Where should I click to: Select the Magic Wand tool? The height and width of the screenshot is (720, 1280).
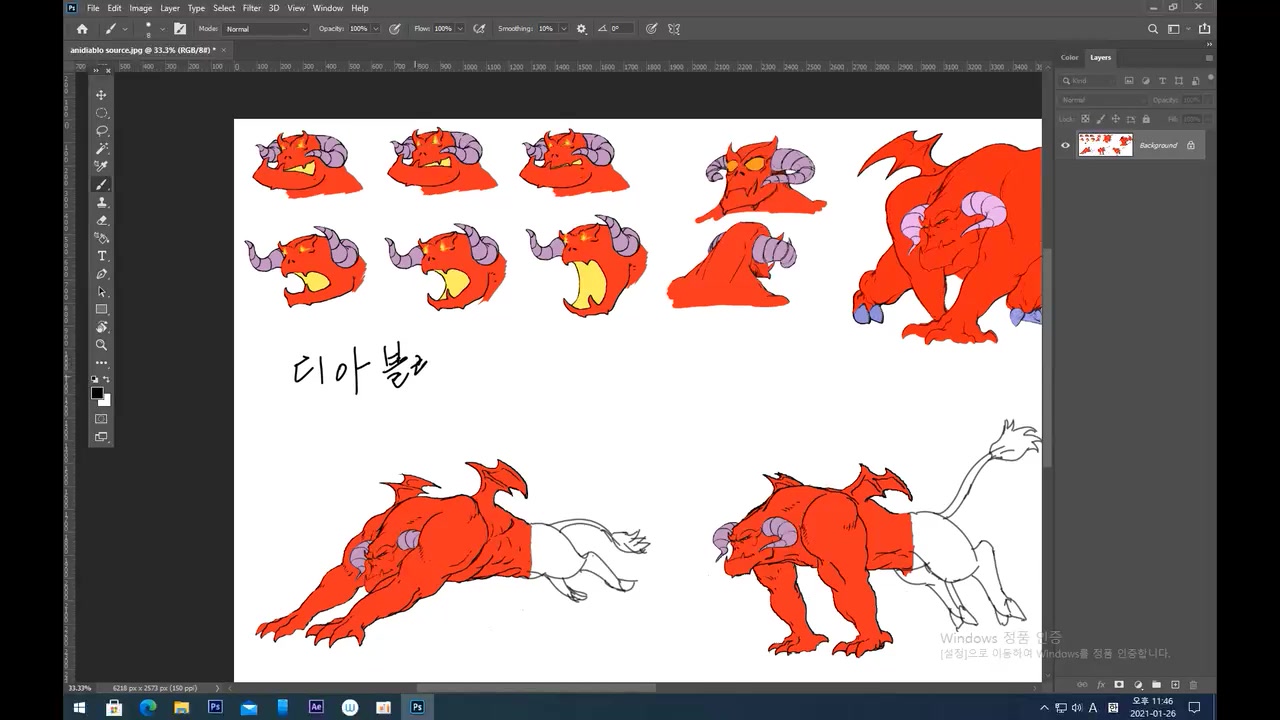coord(101,149)
